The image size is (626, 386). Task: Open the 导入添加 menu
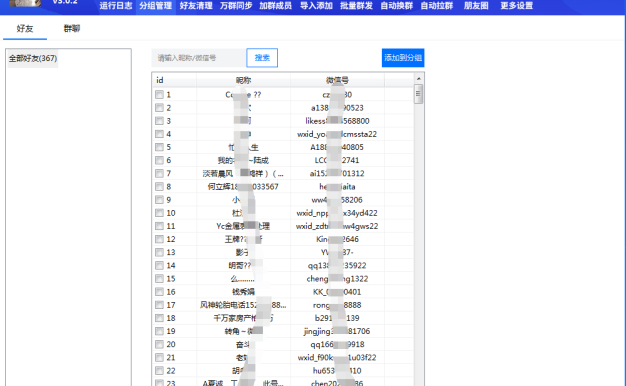tap(316, 6)
